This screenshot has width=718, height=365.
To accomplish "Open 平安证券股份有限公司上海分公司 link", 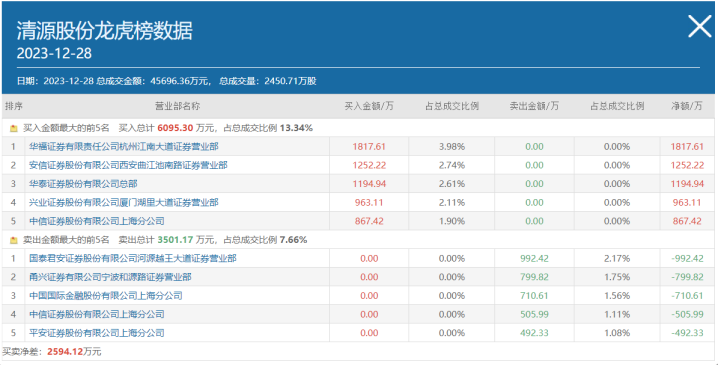I will [97, 333].
